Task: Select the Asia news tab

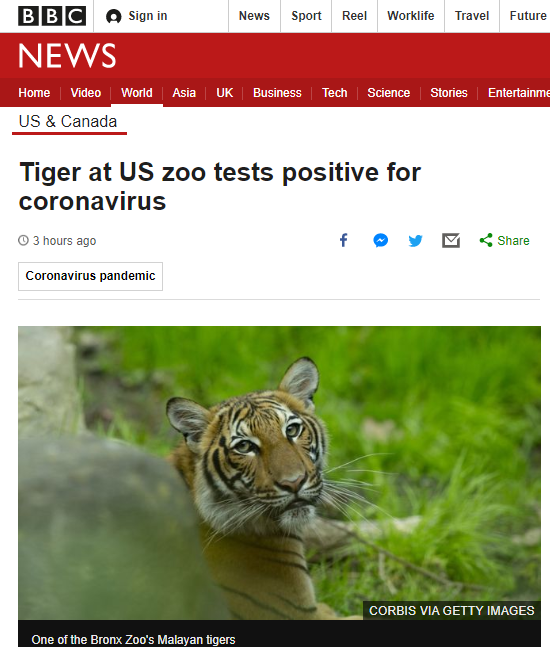Action: coord(184,92)
